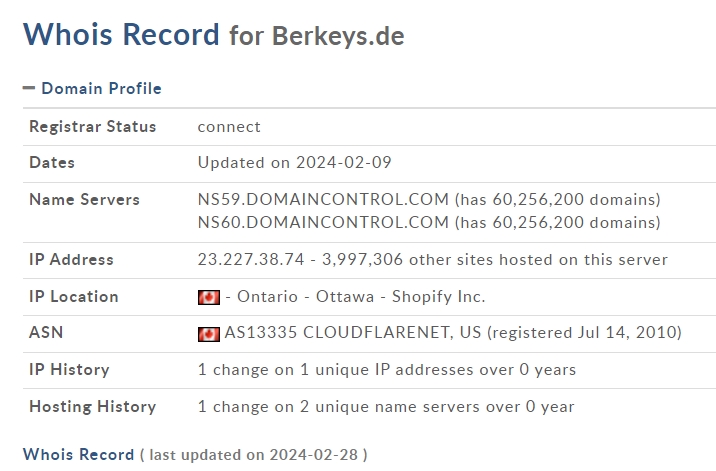Click the Canada flag in IP Location row
716x471 pixels.
(209, 297)
